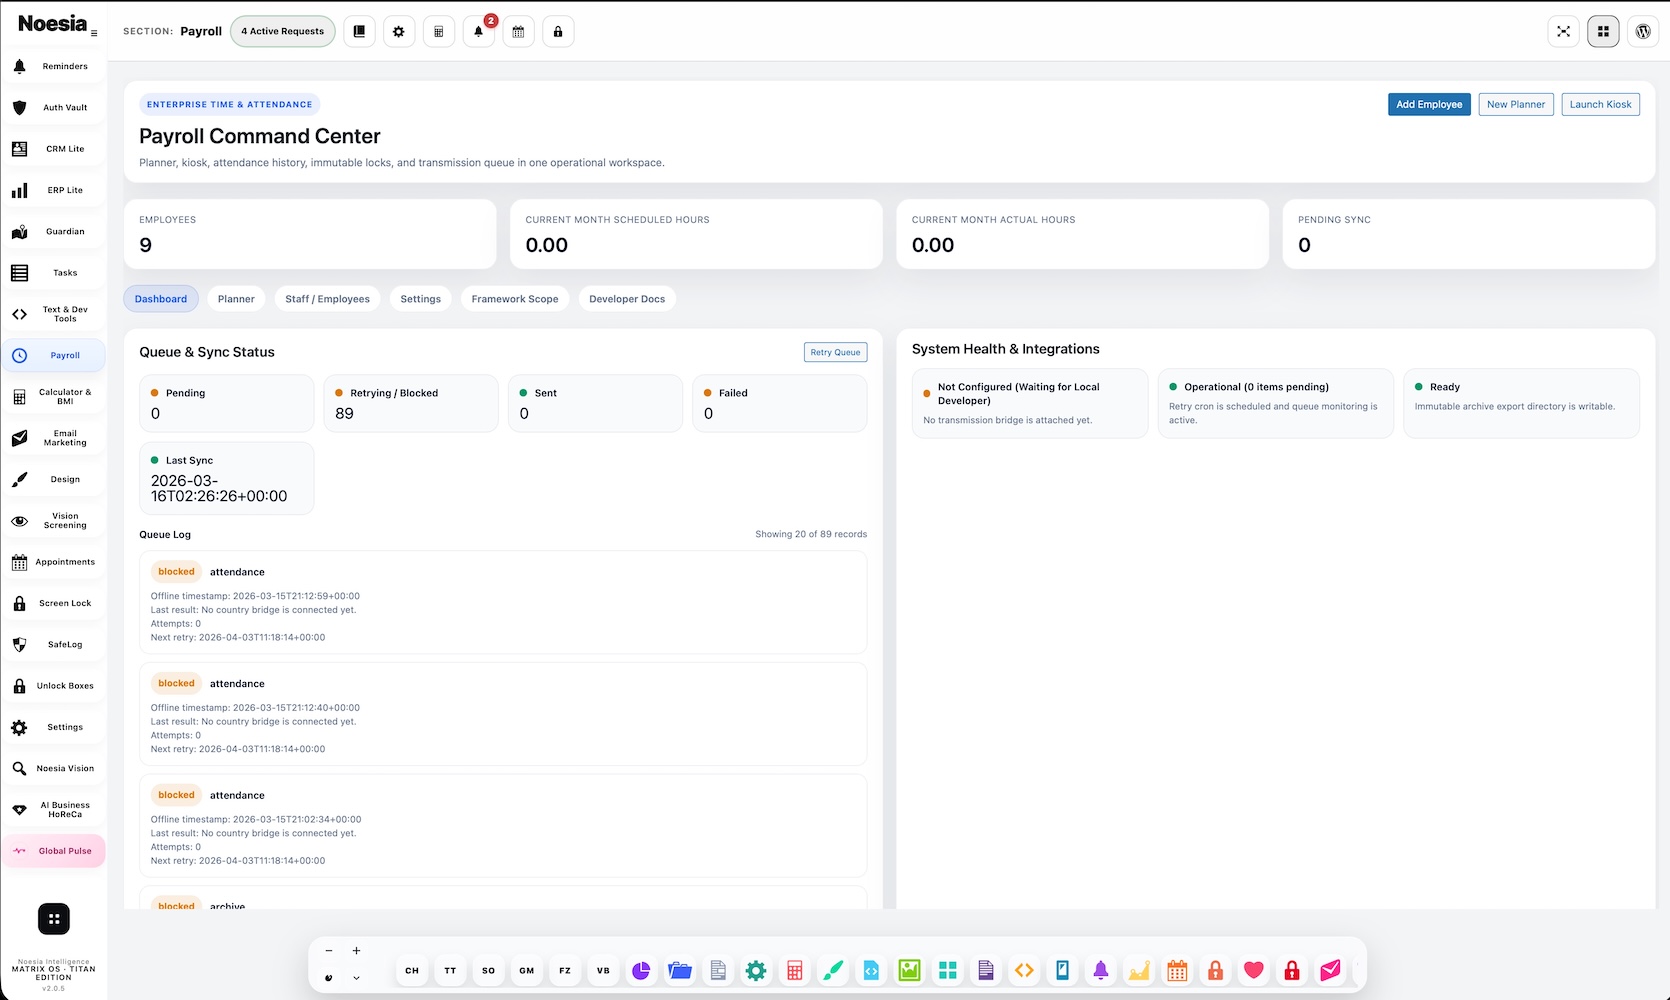Image resolution: width=1670 pixels, height=1000 pixels.
Task: Open the 4 Active Requests pill
Action: (283, 31)
